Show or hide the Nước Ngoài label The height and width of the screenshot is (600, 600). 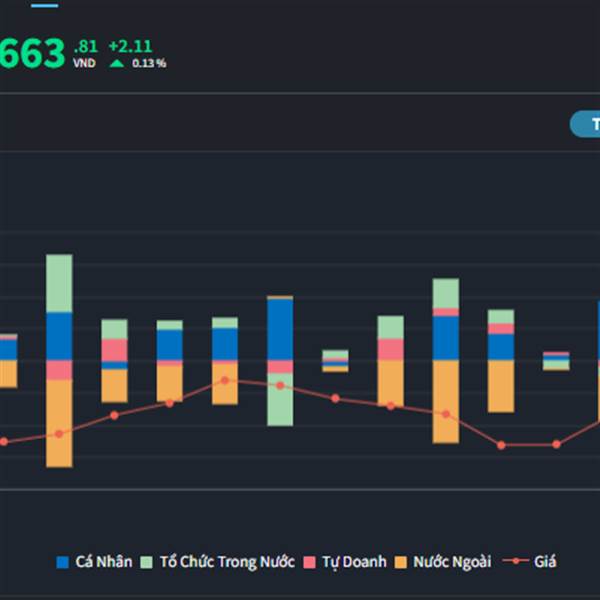(452, 562)
